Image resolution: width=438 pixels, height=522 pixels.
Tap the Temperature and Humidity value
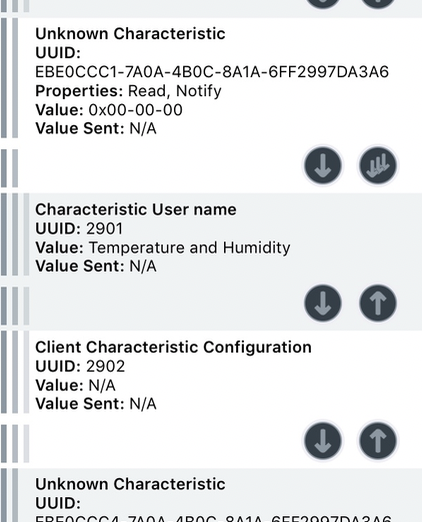point(190,248)
